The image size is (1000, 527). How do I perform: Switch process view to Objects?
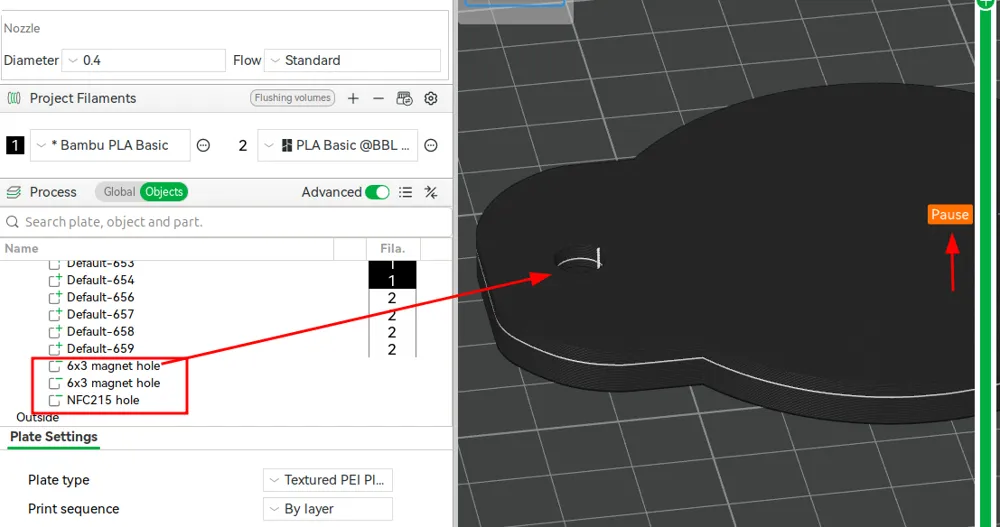[x=164, y=192]
